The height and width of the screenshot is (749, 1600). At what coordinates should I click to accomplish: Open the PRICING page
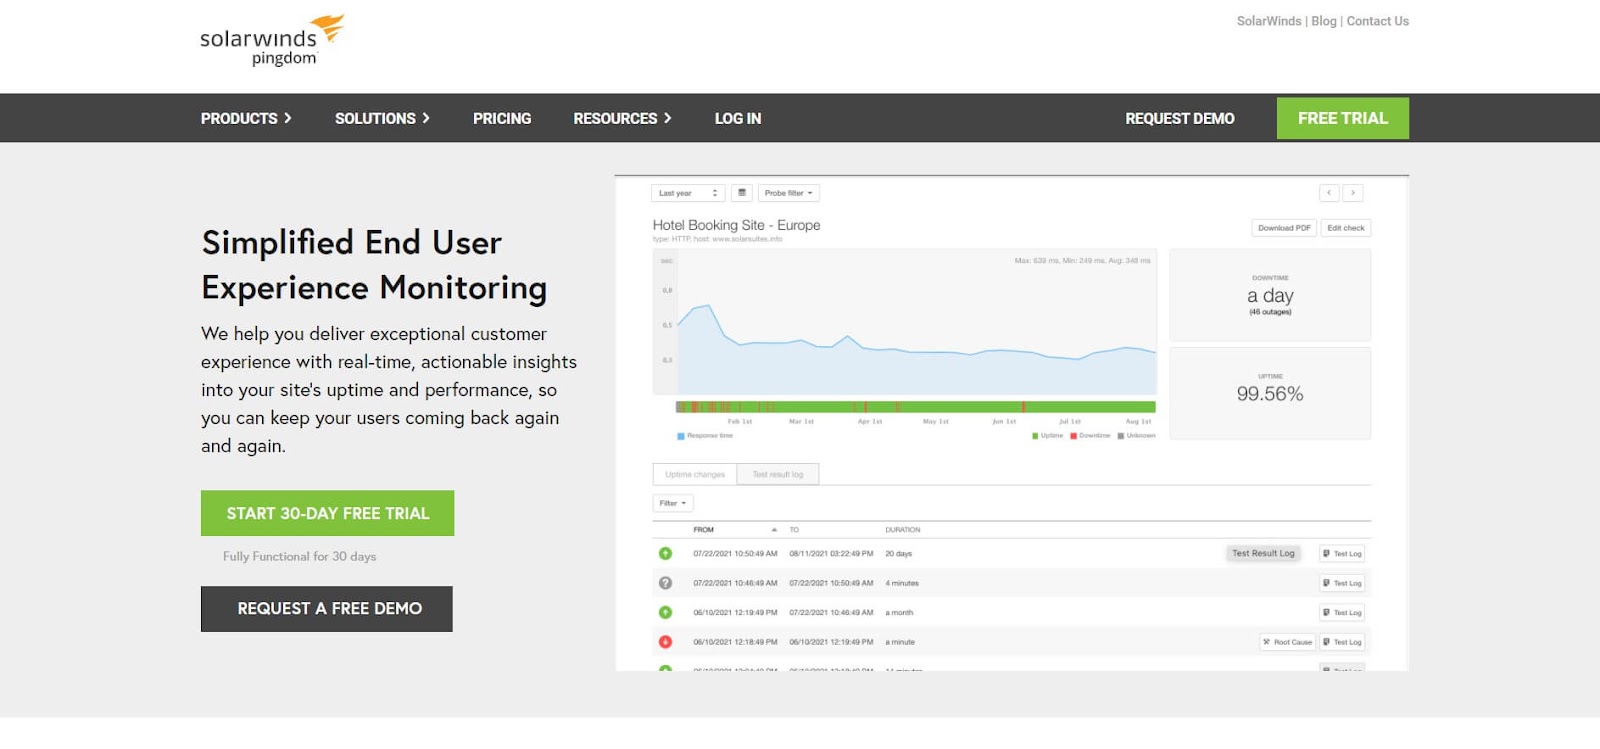[x=502, y=118]
